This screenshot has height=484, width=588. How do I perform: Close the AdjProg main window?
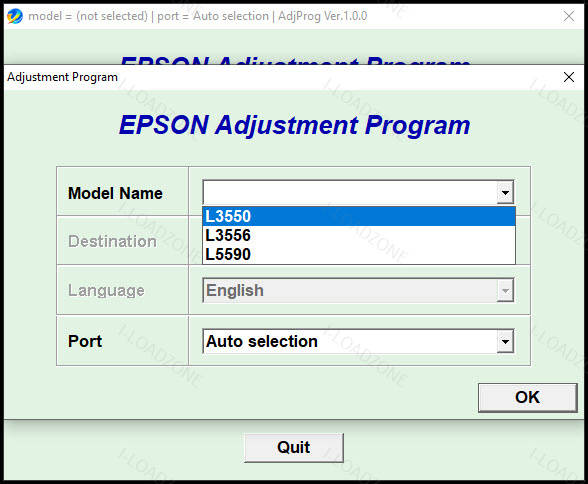point(569,16)
